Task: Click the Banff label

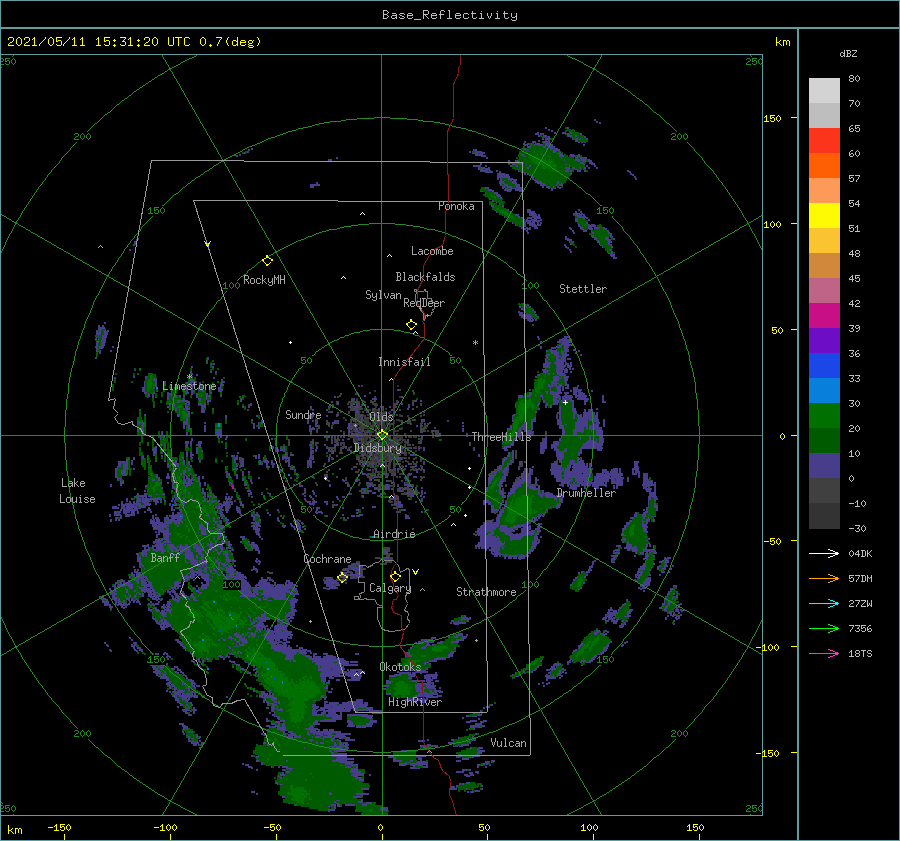Action: tap(165, 557)
